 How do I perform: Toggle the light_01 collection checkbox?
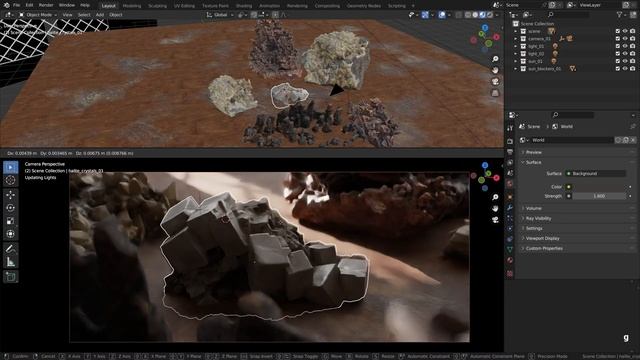[x=618, y=46]
